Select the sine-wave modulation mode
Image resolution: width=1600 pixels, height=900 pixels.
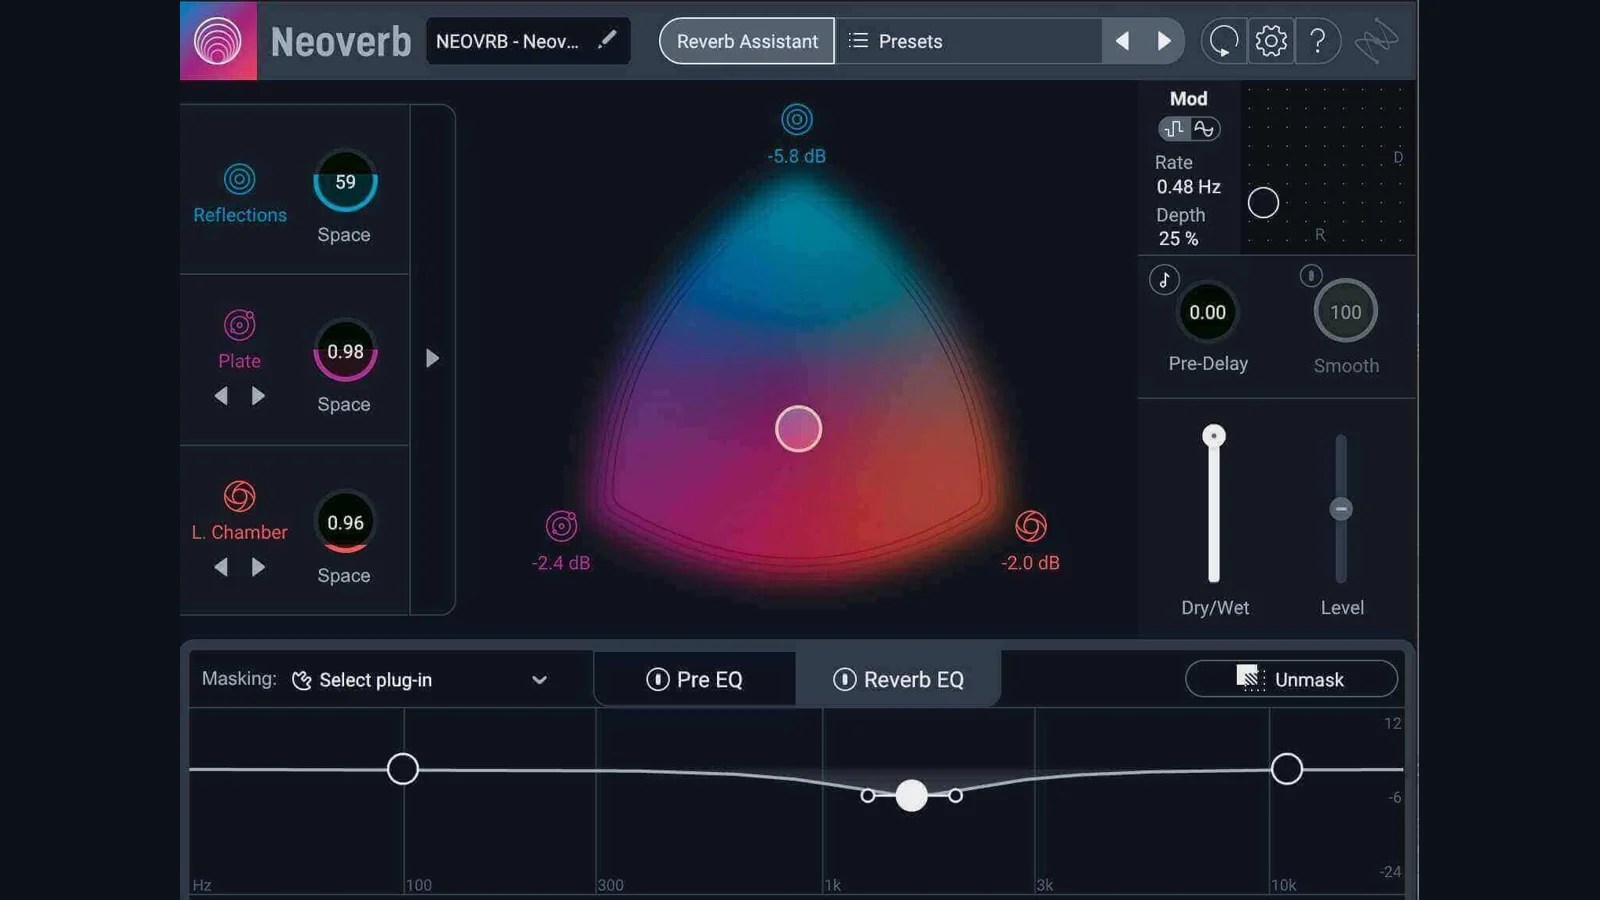point(1205,129)
